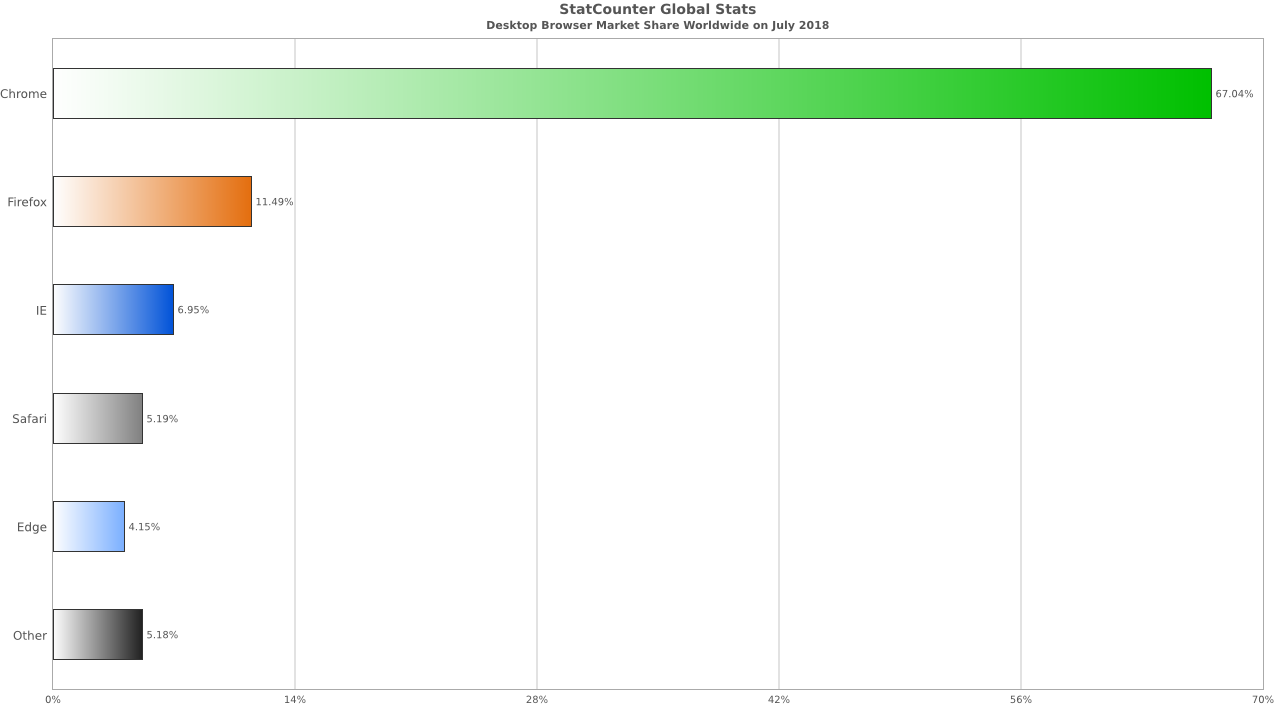This screenshot has width=1280, height=720.
Task: Select the IE axis label
Action: 41,311
